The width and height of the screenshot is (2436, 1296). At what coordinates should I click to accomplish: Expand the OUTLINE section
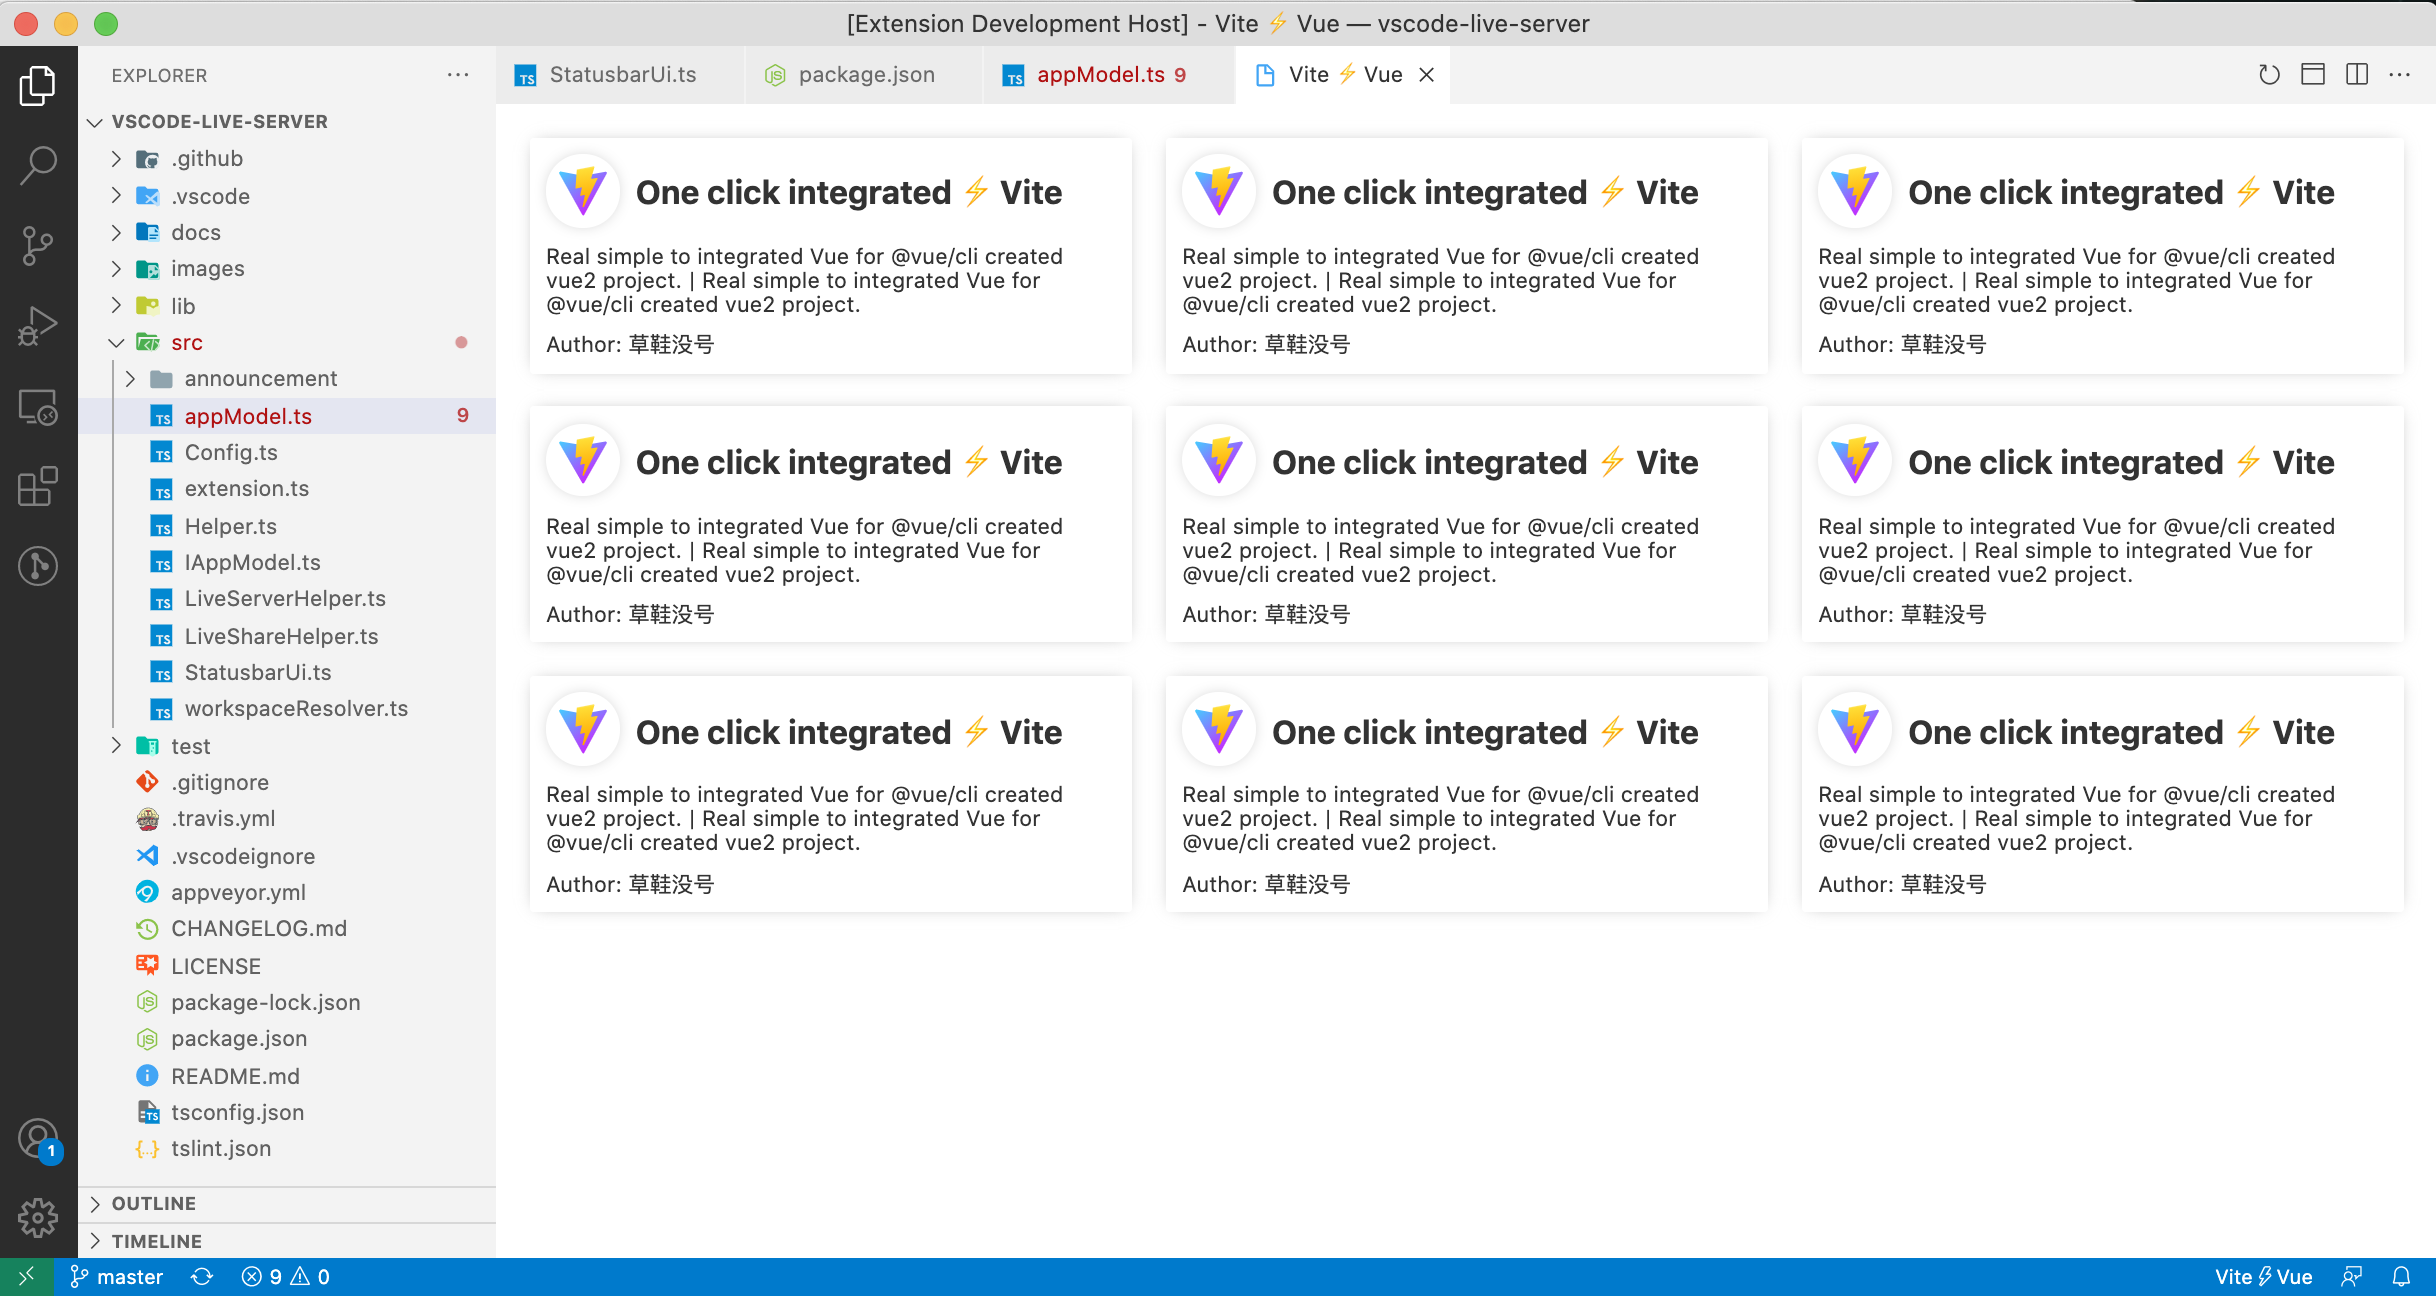(154, 1203)
